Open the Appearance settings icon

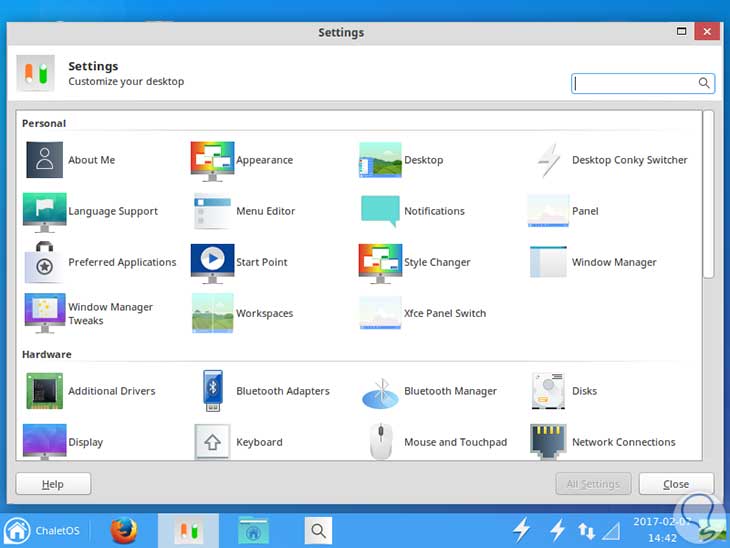[x=212, y=161]
